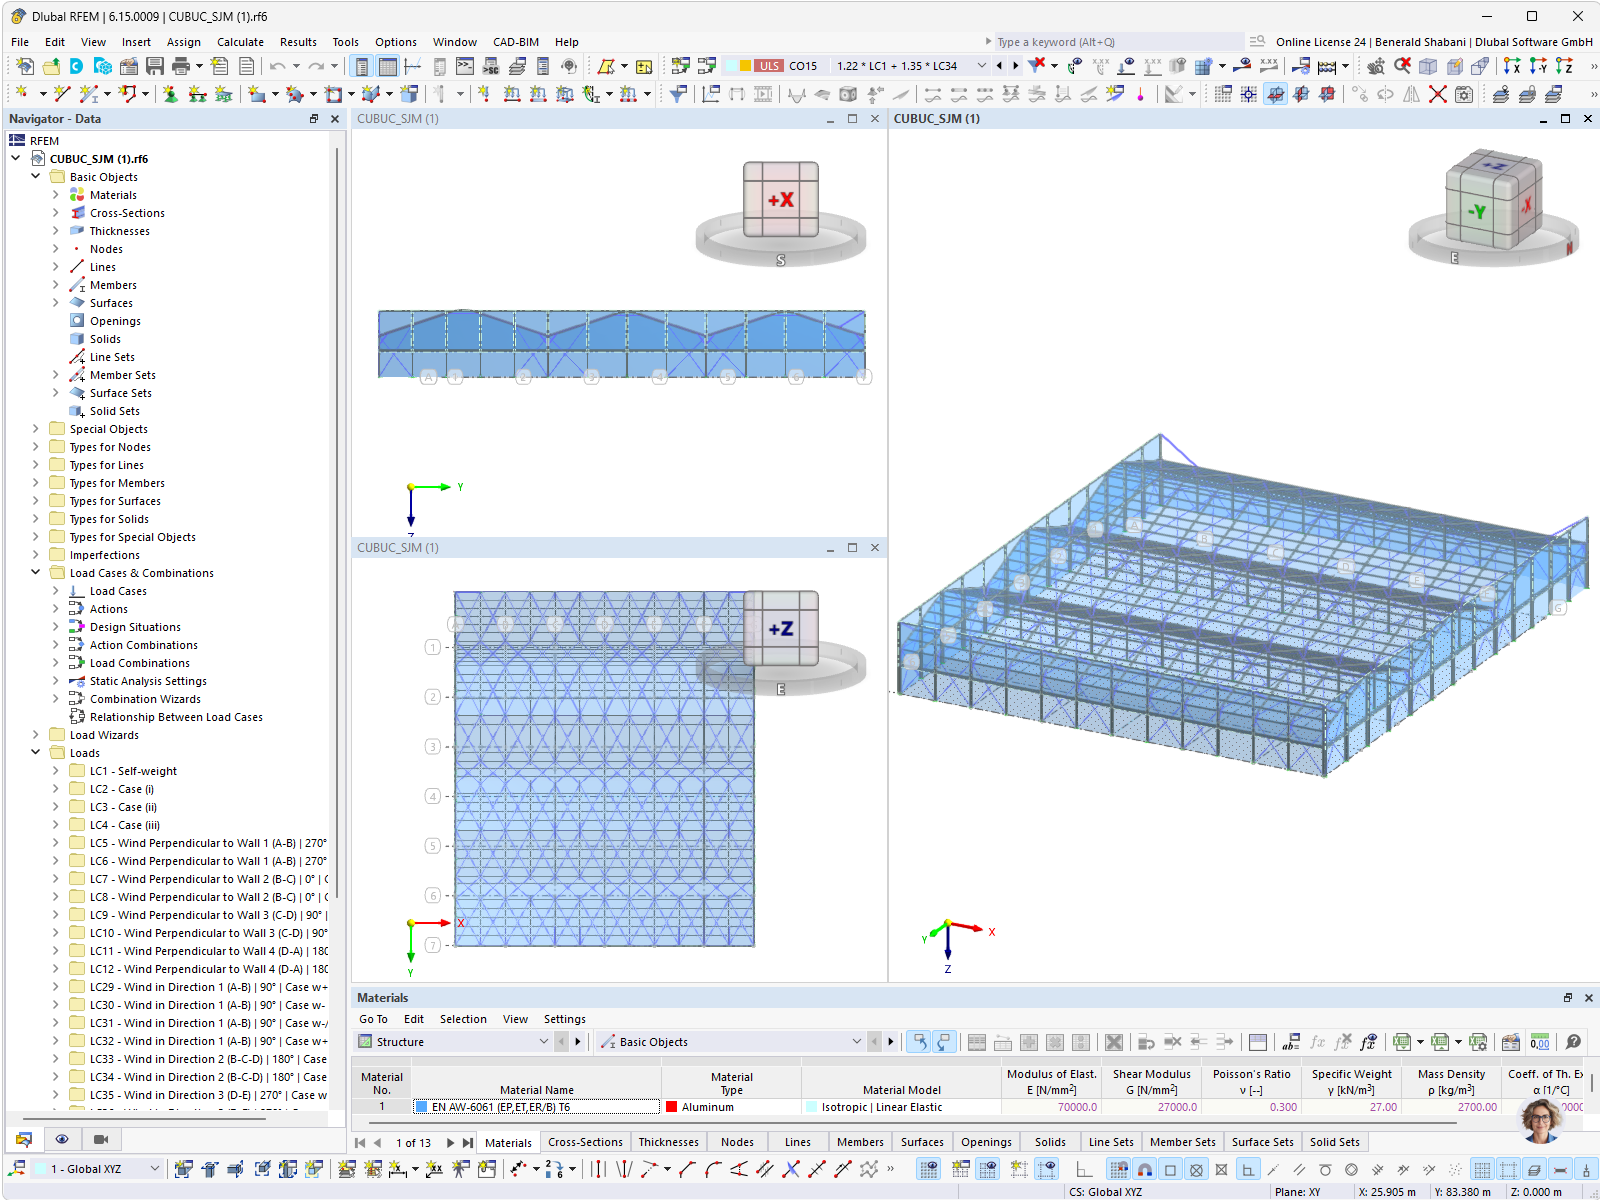This screenshot has height=1200, width=1600.
Task: Open the load combination dropdown
Action: pos(981,66)
